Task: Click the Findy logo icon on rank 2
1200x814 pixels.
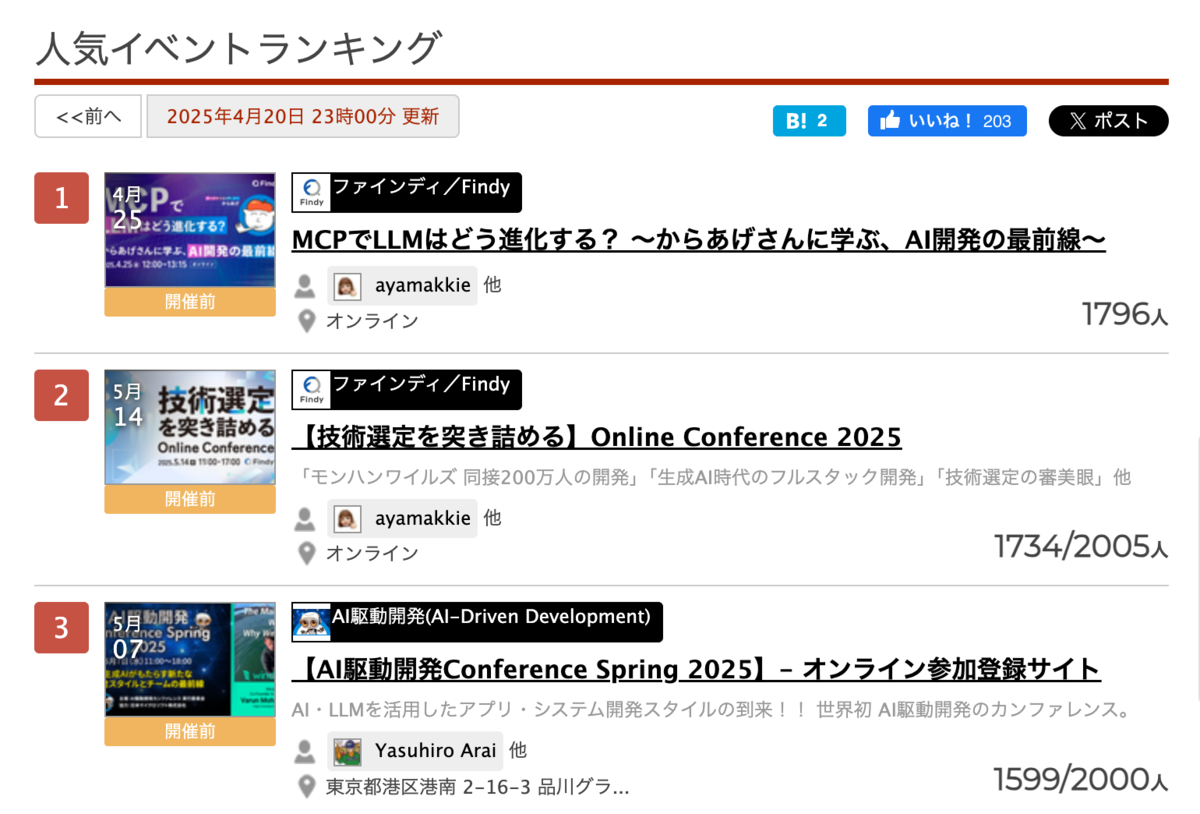Action: click(x=311, y=389)
